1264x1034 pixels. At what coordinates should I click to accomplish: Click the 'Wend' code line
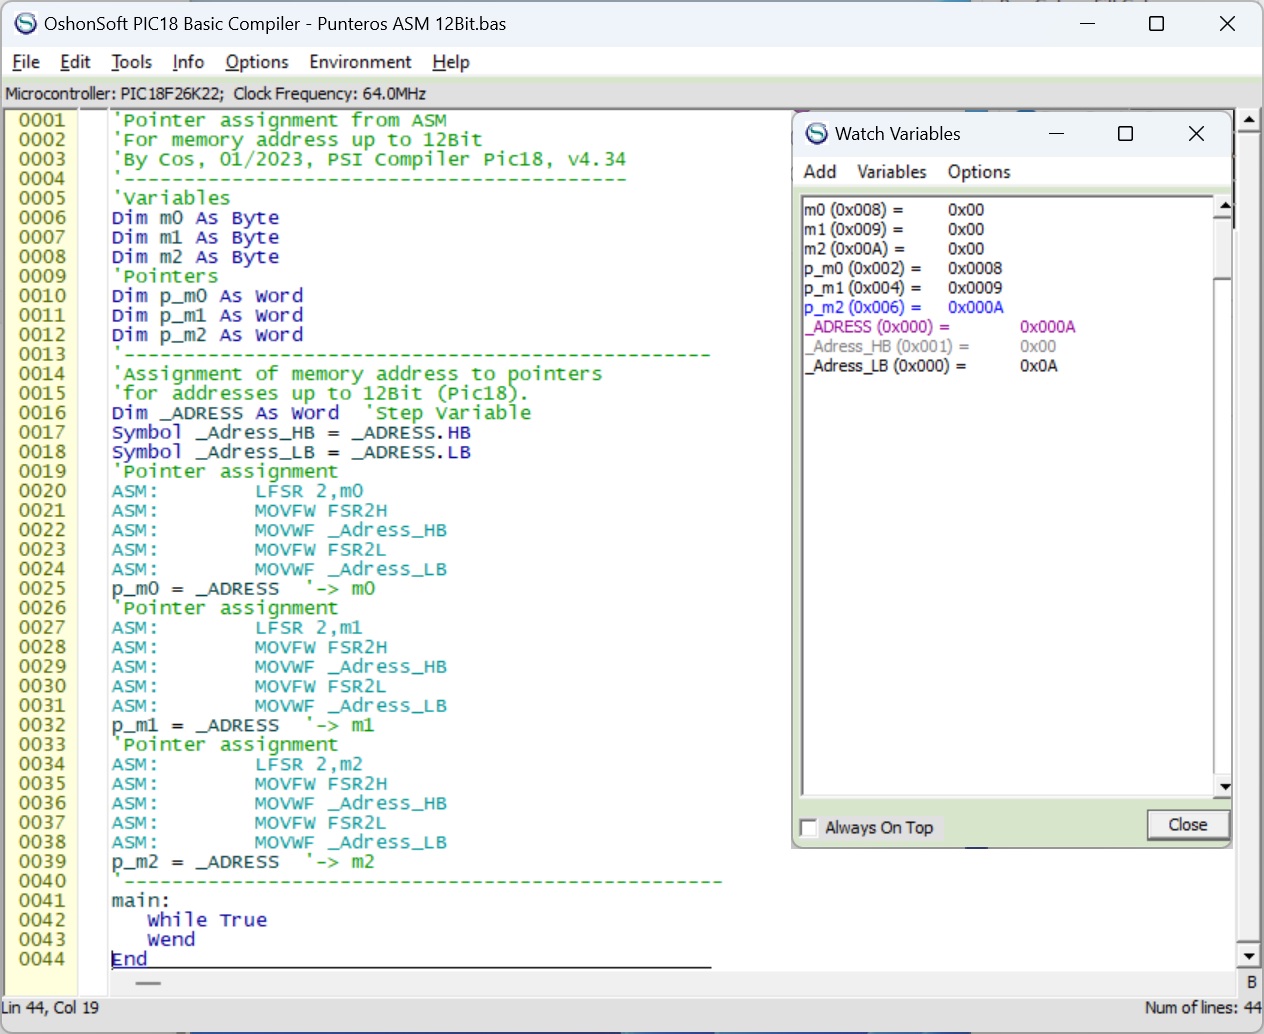tap(171, 940)
